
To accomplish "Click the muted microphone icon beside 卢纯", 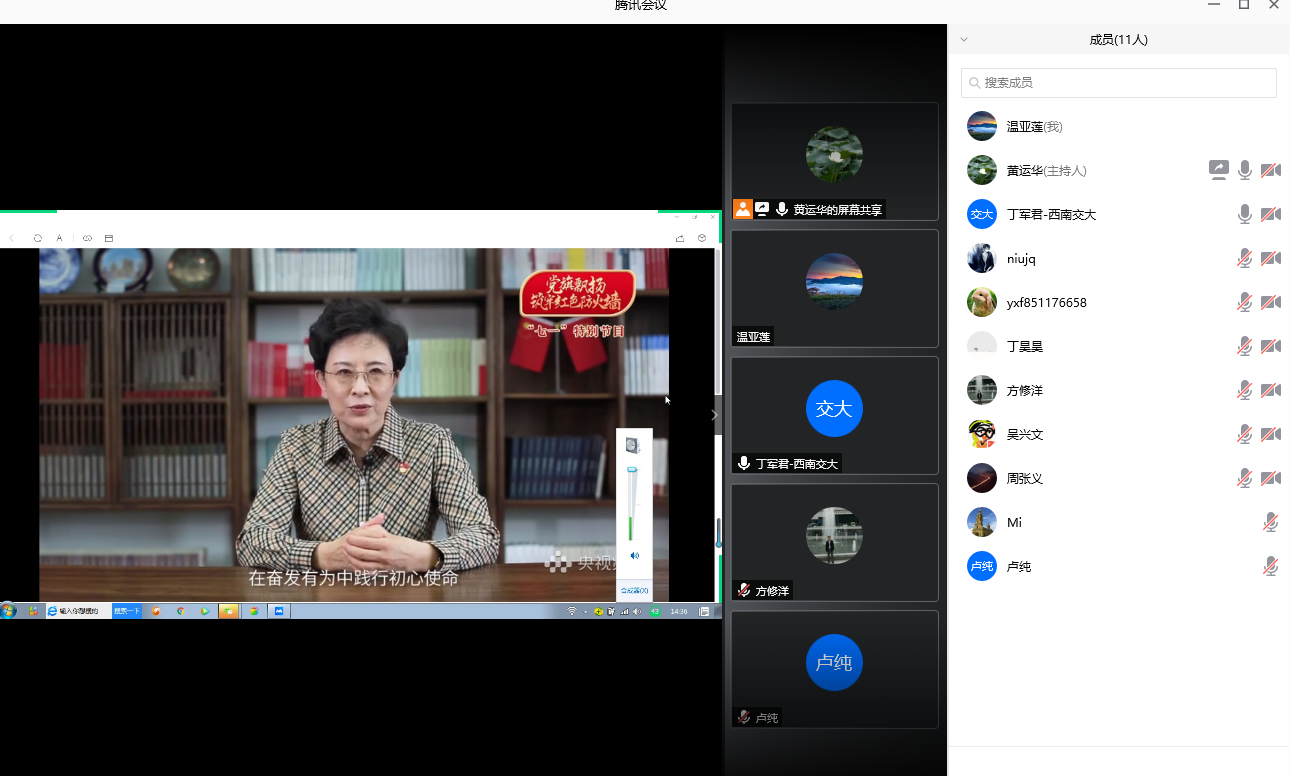I will [x=1270, y=566].
